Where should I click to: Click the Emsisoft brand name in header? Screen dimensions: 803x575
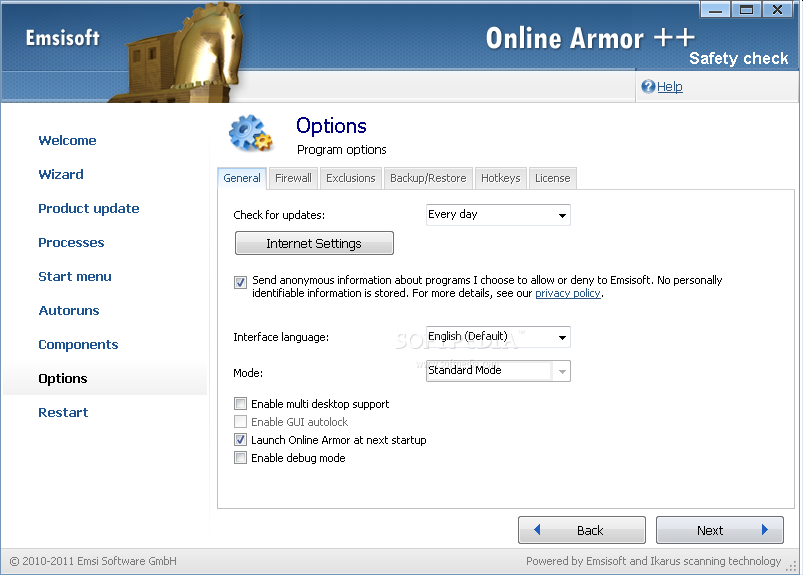[x=62, y=38]
